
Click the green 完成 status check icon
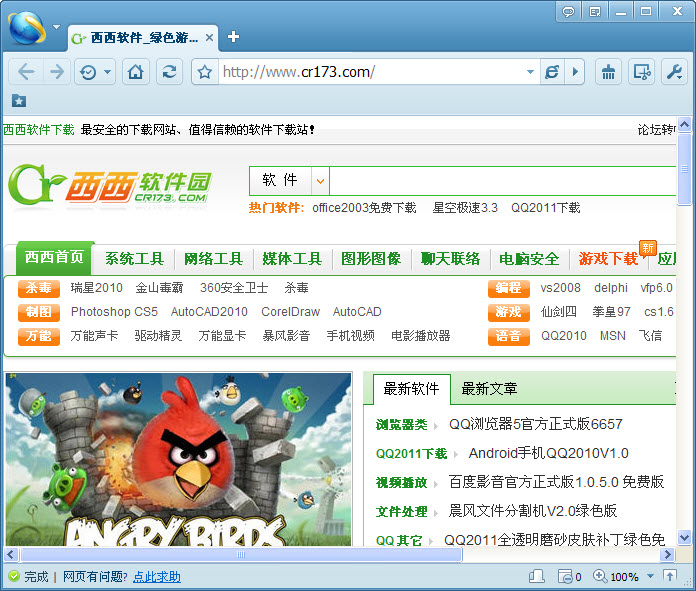click(14, 576)
